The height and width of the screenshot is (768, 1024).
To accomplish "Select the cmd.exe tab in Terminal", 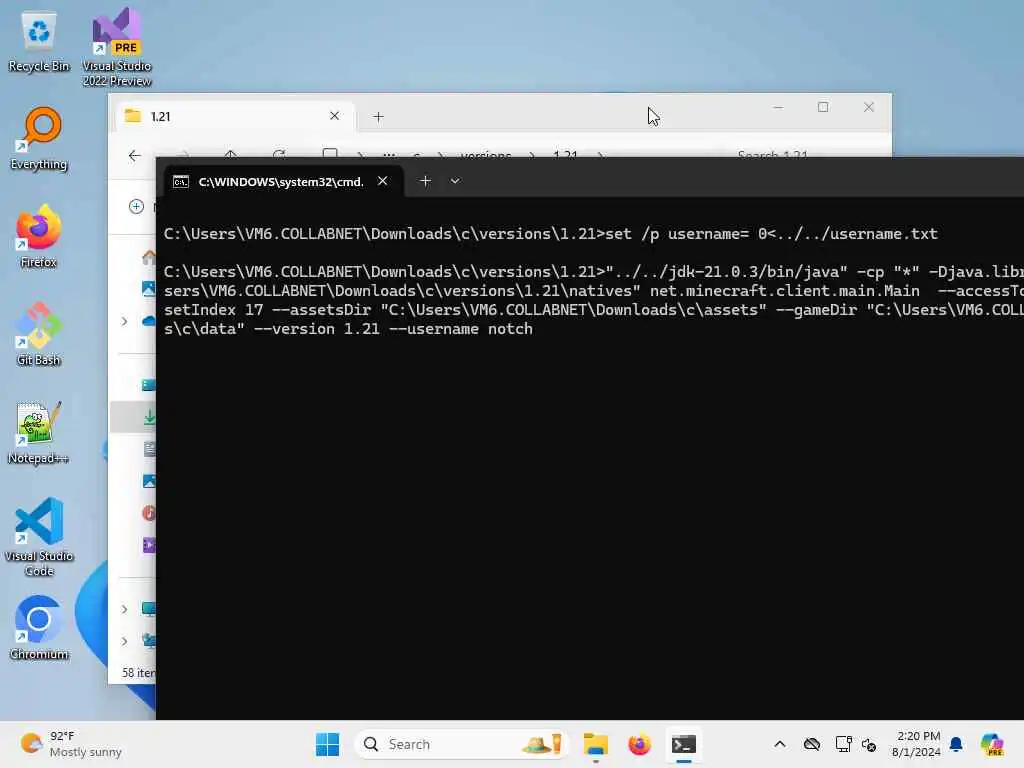I will click(x=281, y=182).
